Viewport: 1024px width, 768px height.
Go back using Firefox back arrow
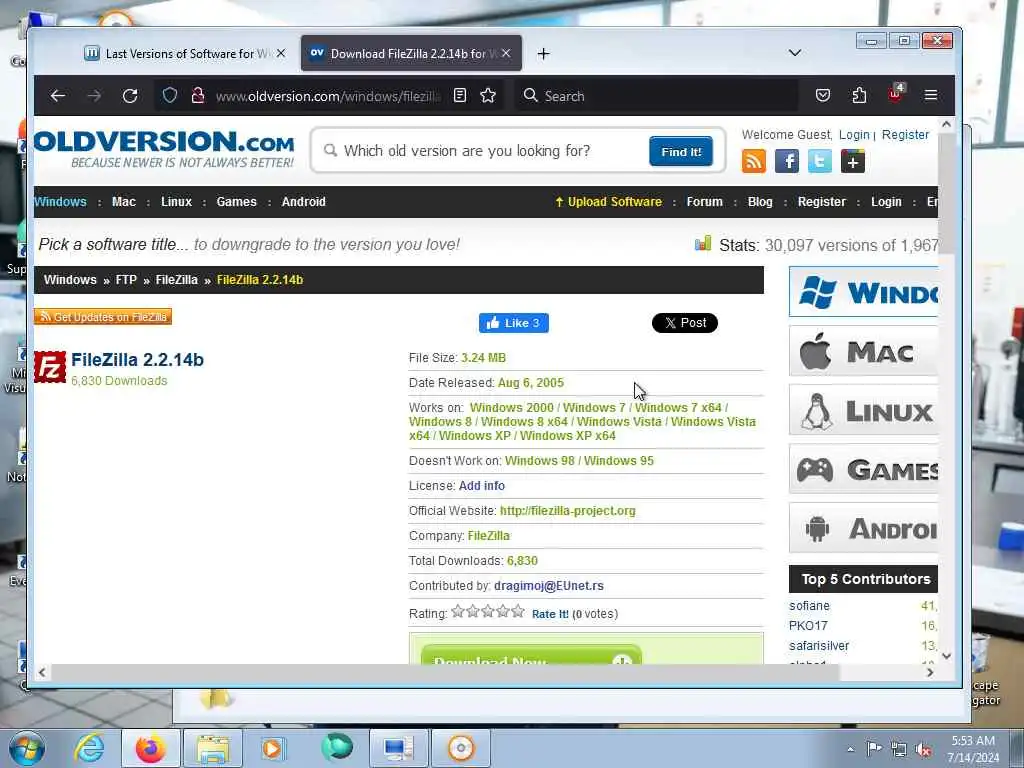57,96
